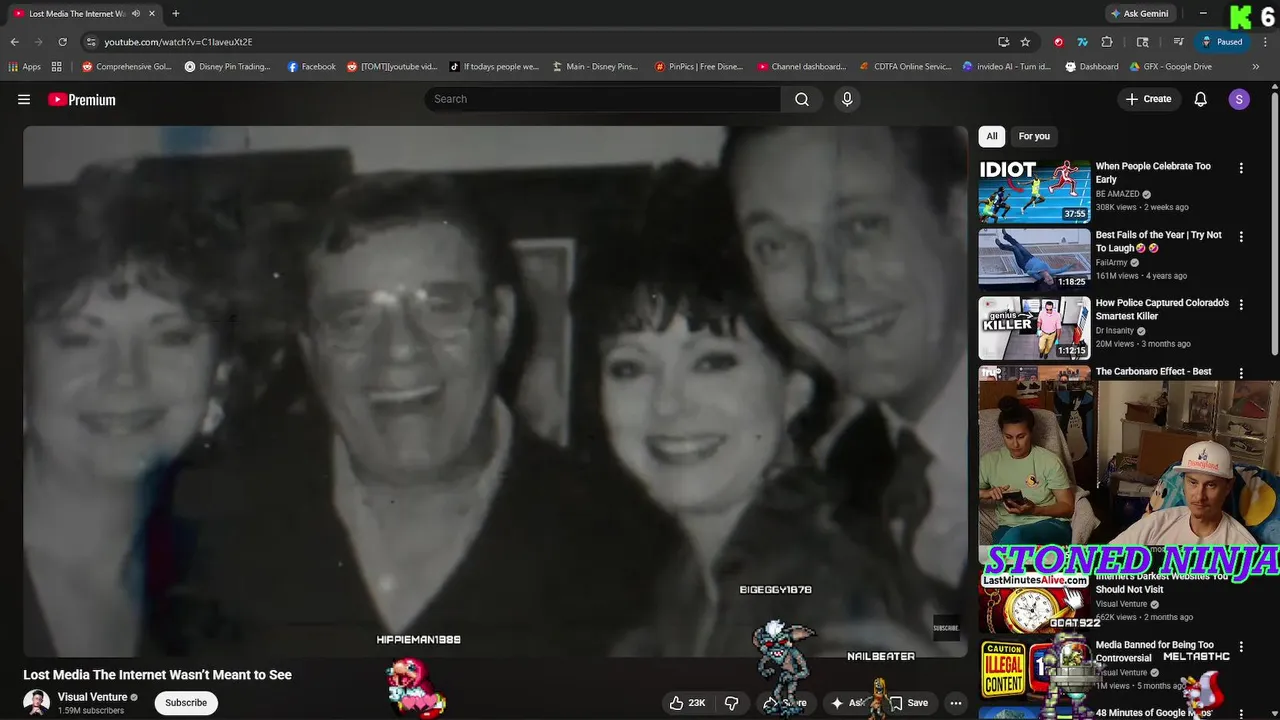Bookmark this page with the star icon
Screen dimensions: 1280x720
pos(1025,42)
